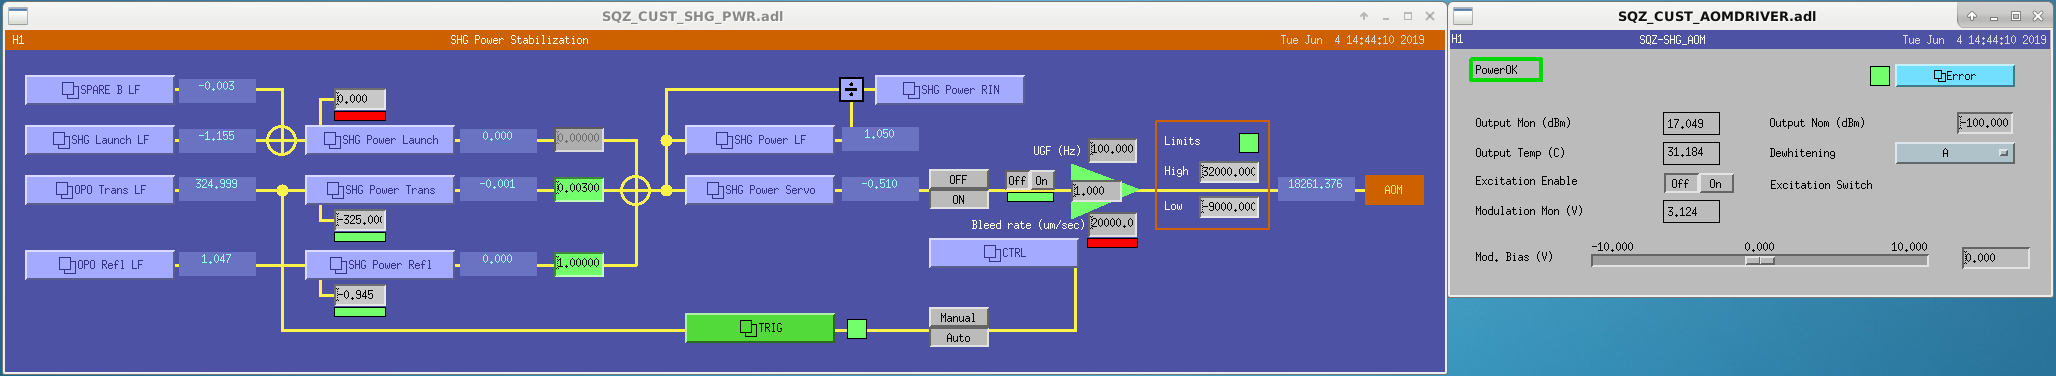
Task: Open OPO Refl LF related display
Action: (100, 265)
